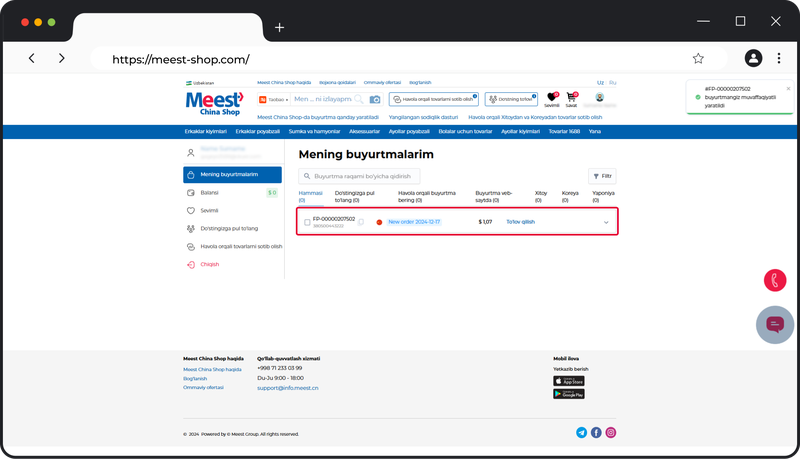This screenshot has width=800, height=459.
Task: Open the Filtr filter options
Action: point(602,175)
